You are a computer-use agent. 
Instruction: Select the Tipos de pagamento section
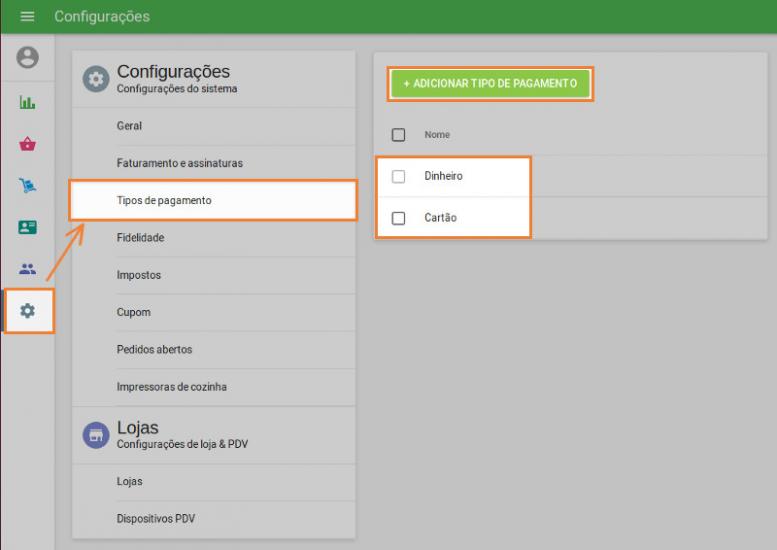(214, 200)
